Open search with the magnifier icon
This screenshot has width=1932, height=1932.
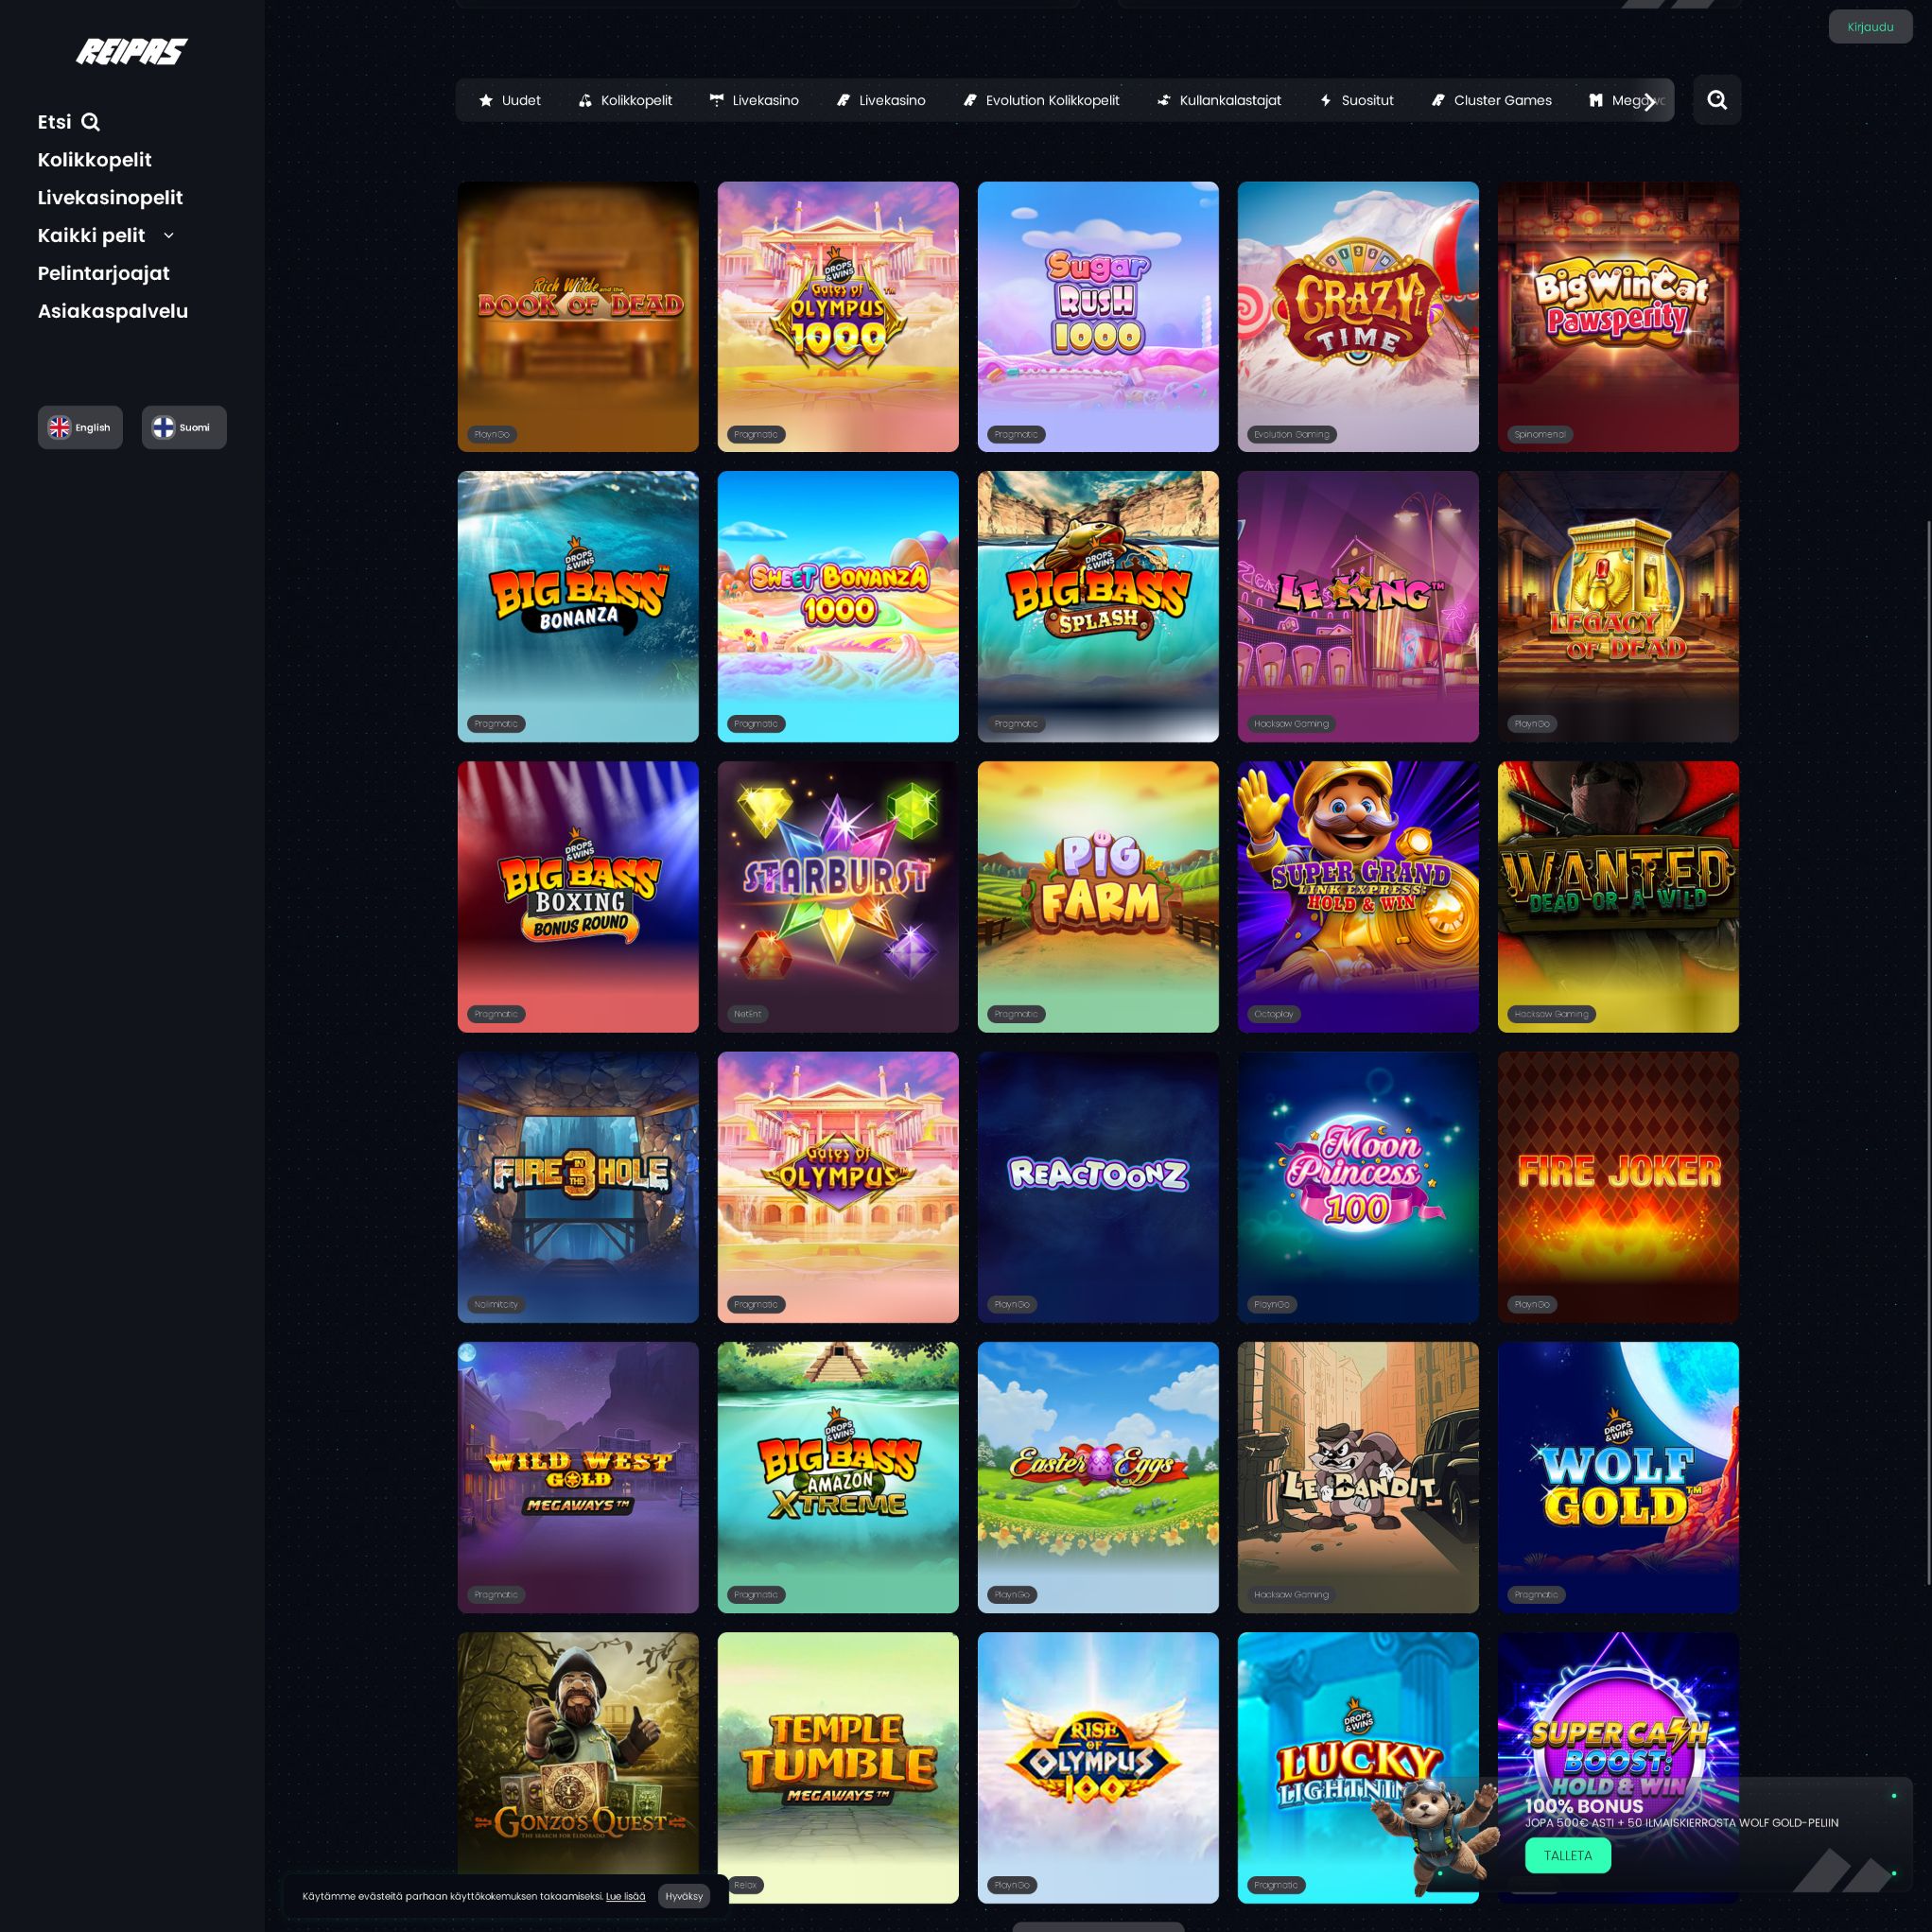click(x=1717, y=100)
